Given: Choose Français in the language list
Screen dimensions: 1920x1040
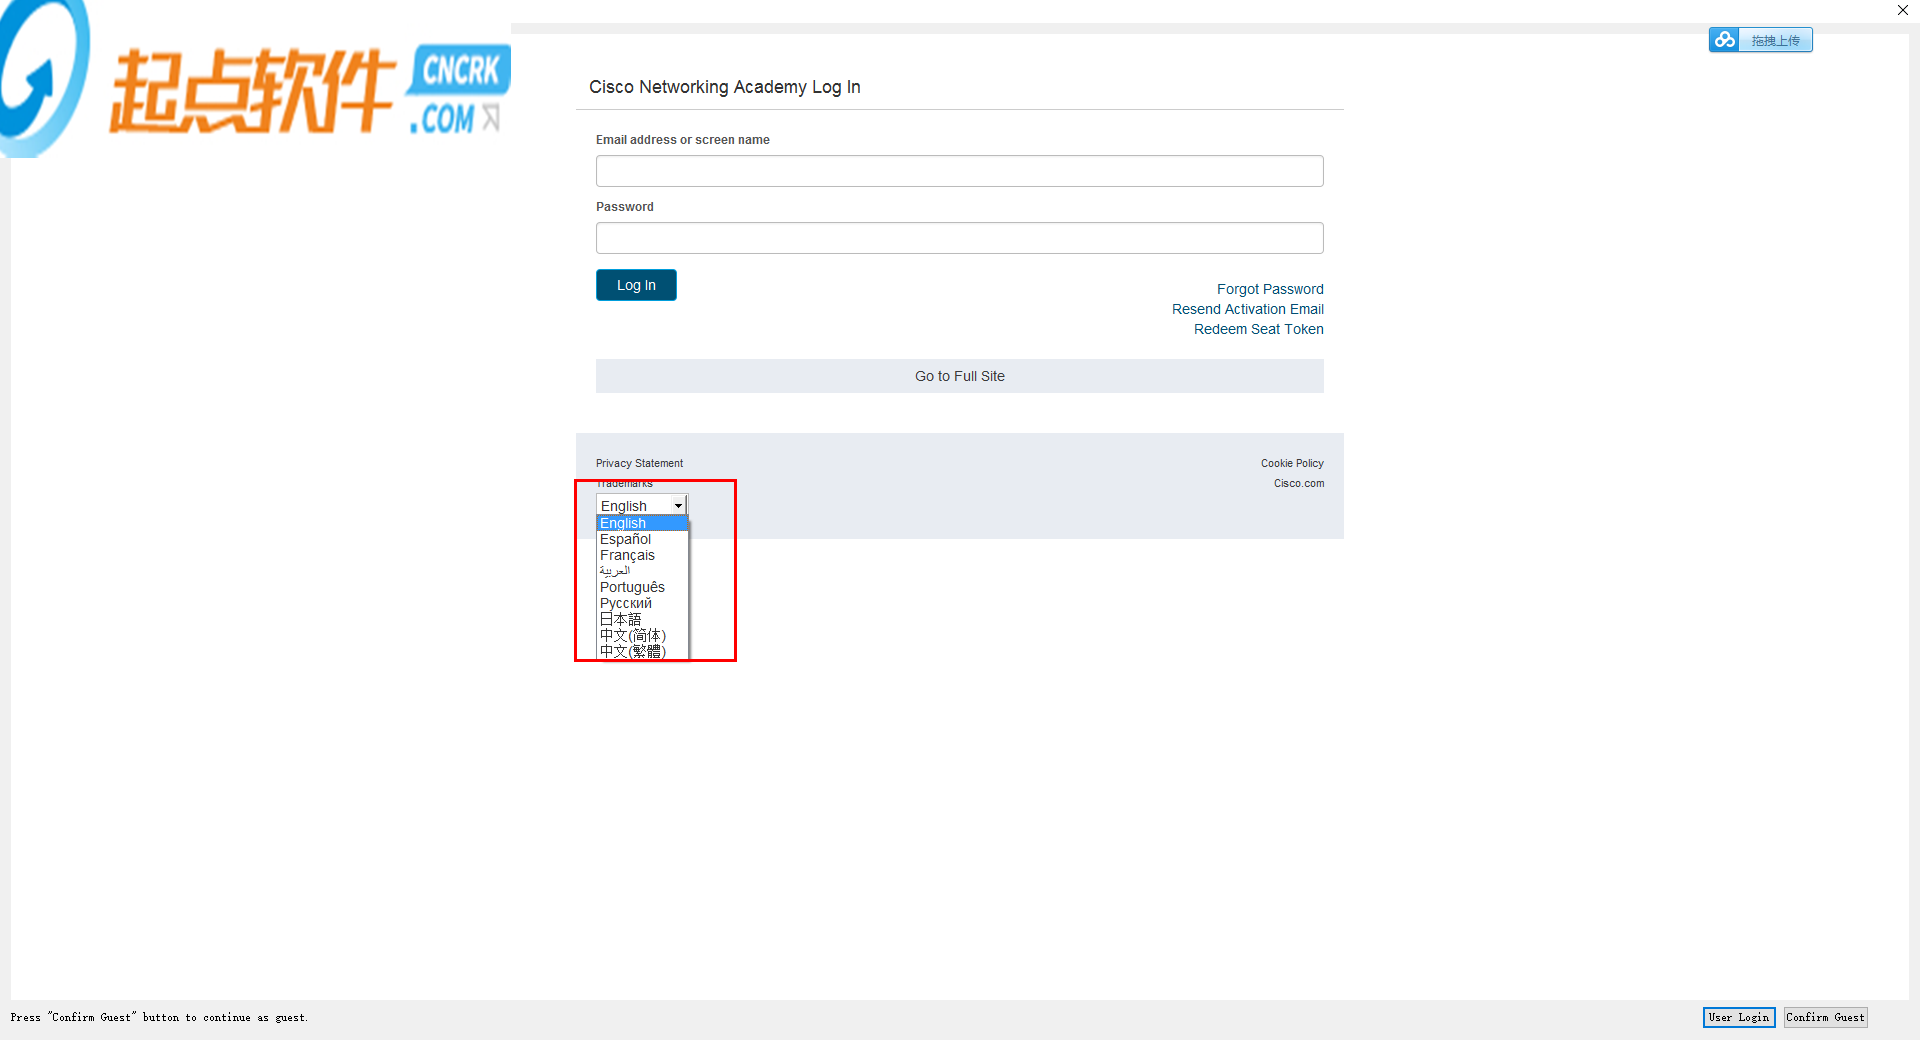Looking at the screenshot, I should [x=642, y=555].
